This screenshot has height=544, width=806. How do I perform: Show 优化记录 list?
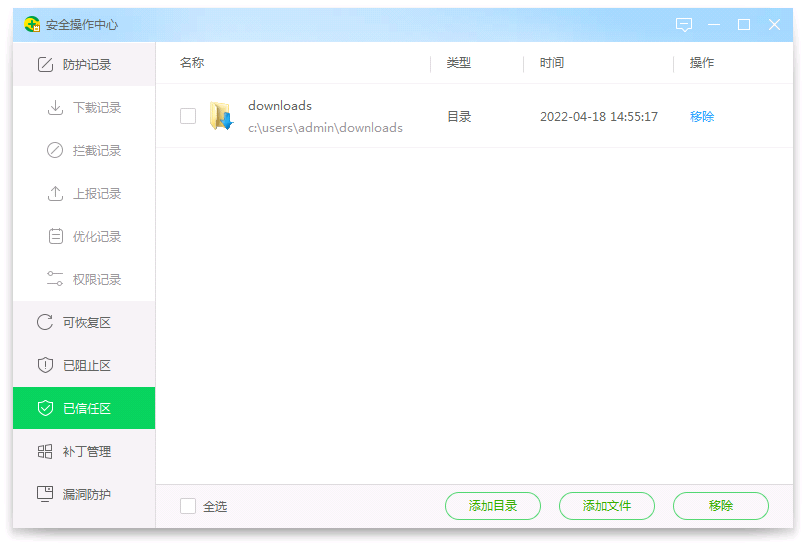pyautogui.click(x=84, y=237)
